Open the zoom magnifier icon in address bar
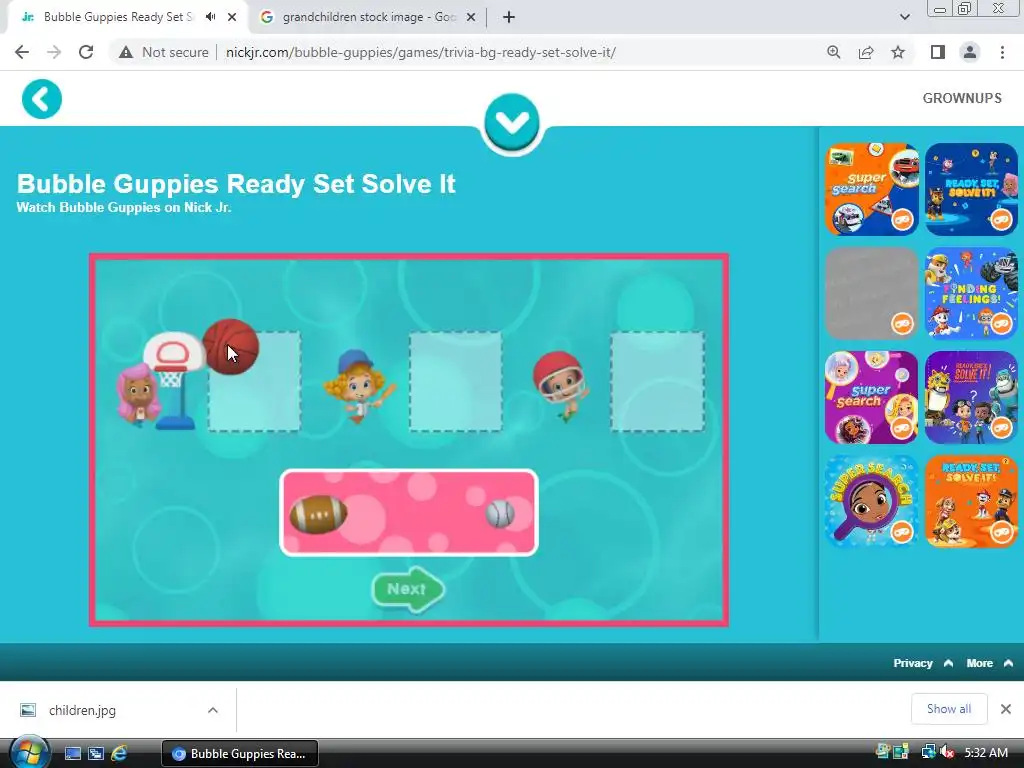 tap(833, 52)
